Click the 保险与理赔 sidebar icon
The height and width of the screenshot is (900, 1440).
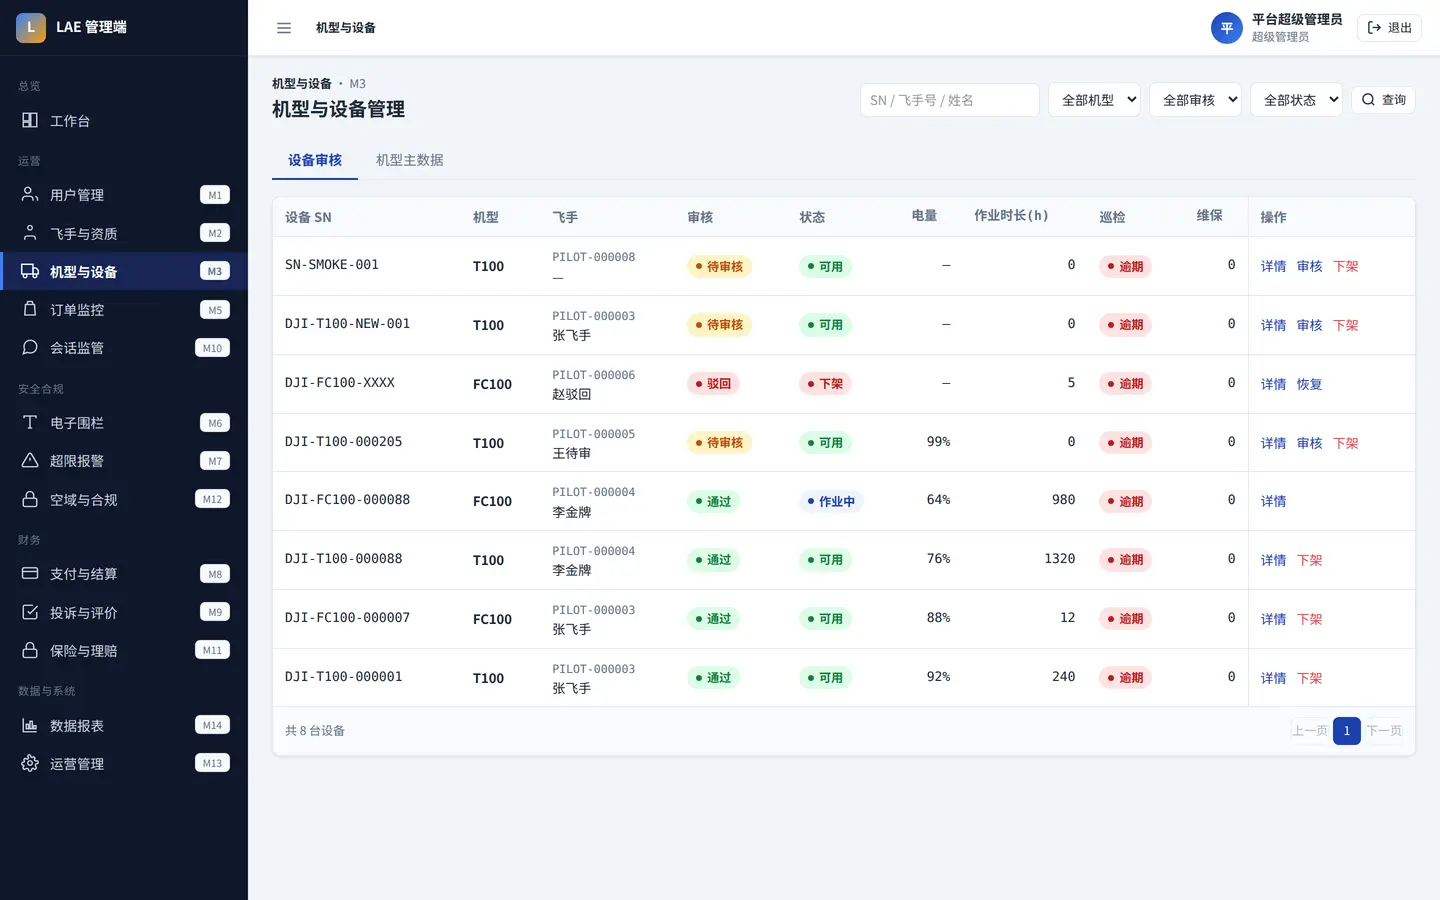coord(30,650)
